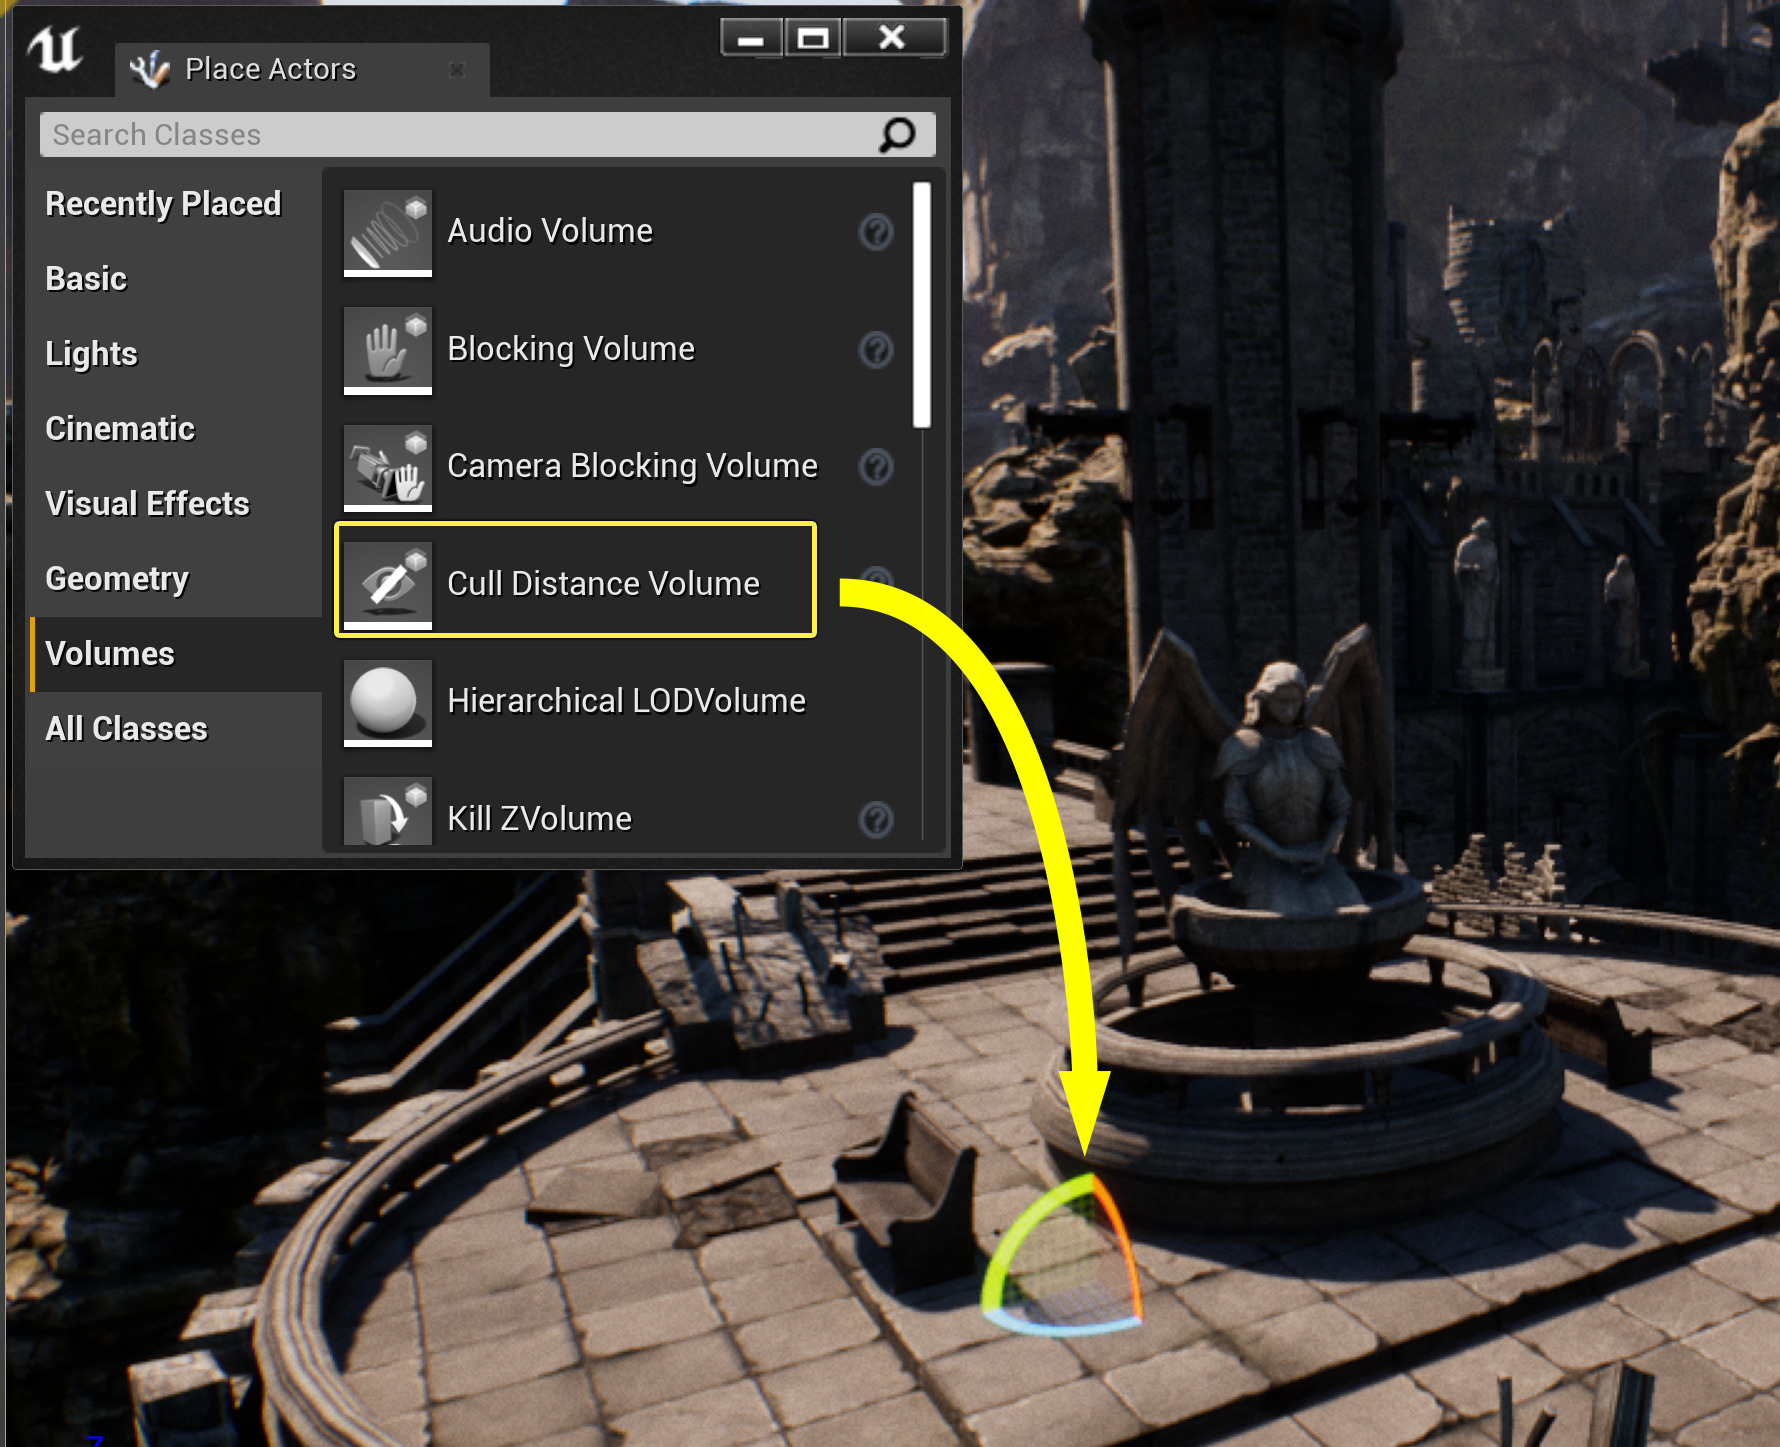Screen dimensions: 1780x1447
Task: Close the Place Actors tab
Action: point(457,69)
